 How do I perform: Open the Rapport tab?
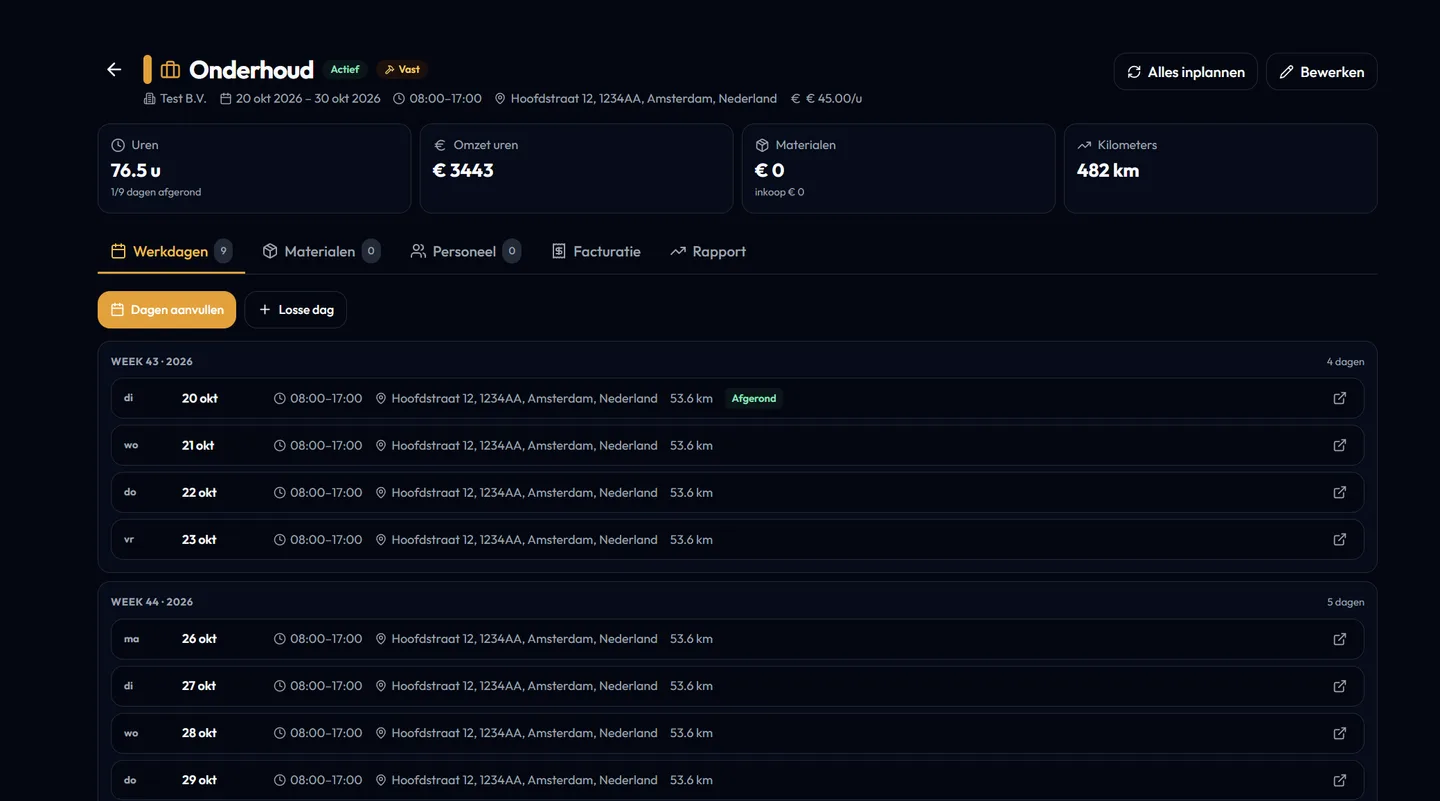708,251
